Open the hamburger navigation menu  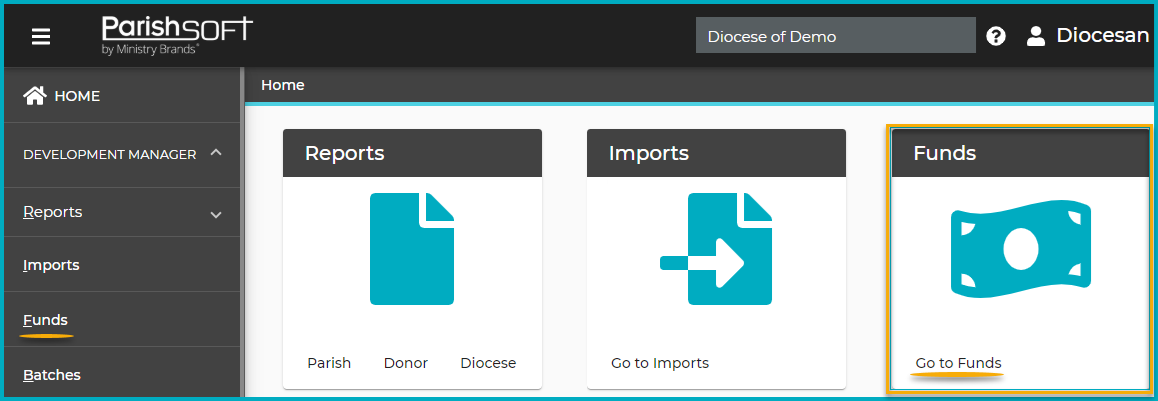coord(41,36)
